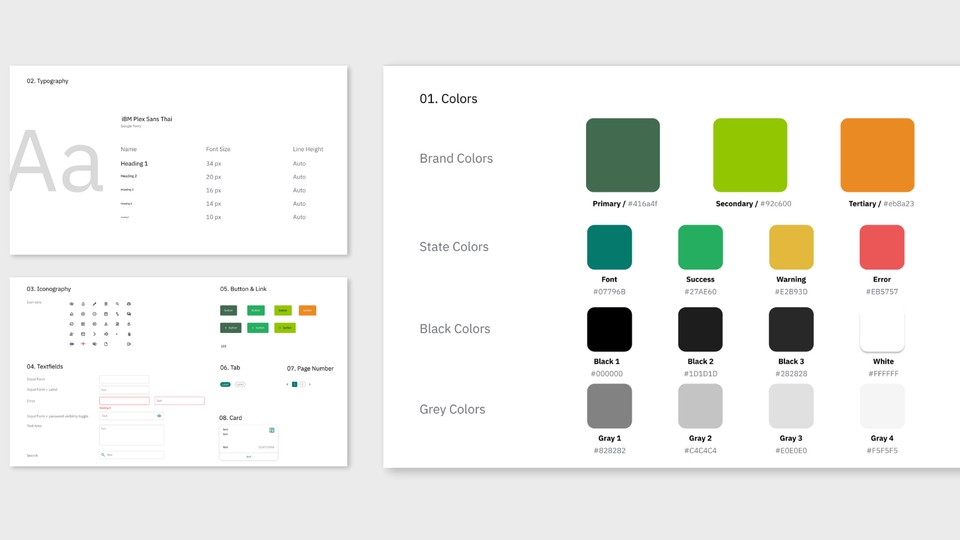
Task: Click the orange tertiary button
Action: point(307,310)
